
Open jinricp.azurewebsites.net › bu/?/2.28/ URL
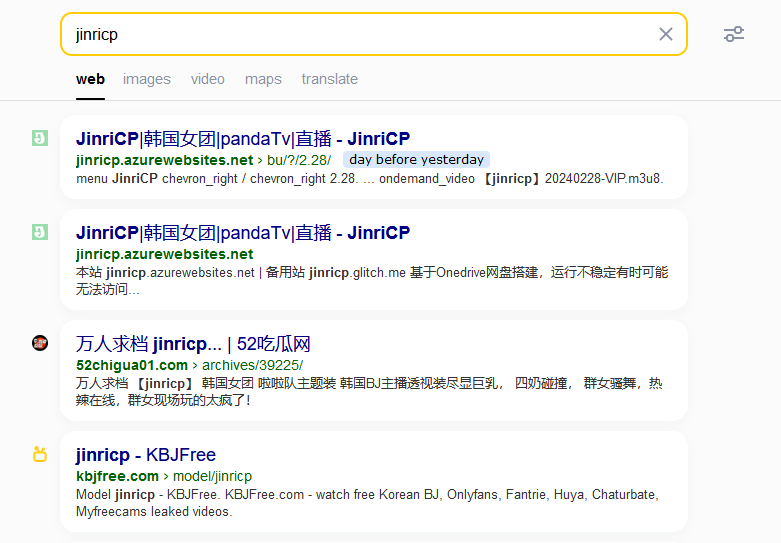point(203,160)
